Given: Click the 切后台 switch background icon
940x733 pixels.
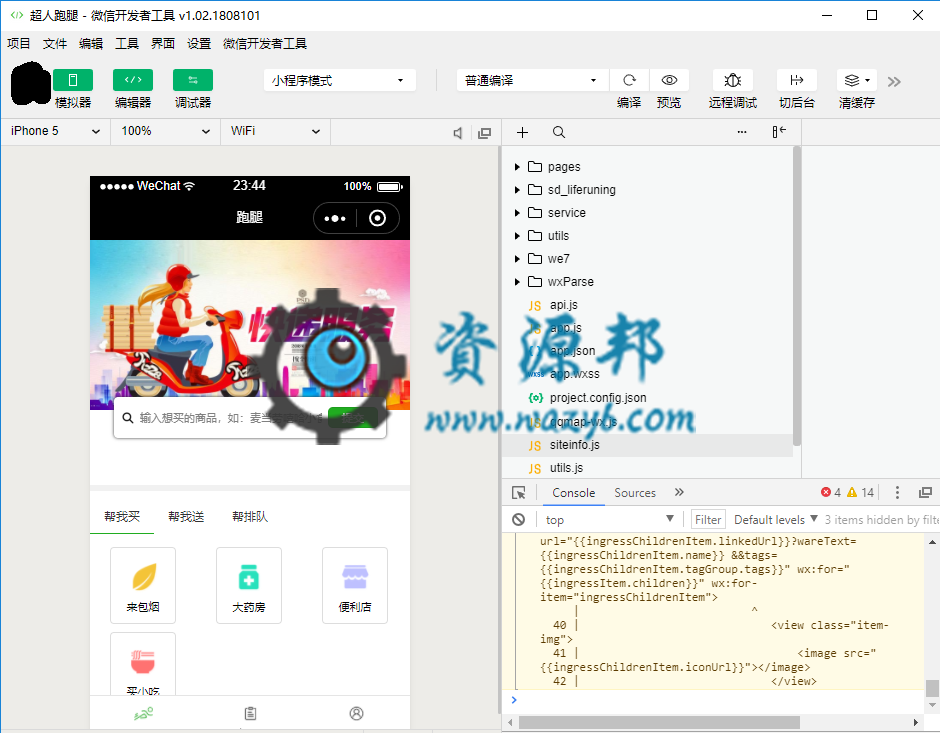Looking at the screenshot, I should (x=797, y=80).
